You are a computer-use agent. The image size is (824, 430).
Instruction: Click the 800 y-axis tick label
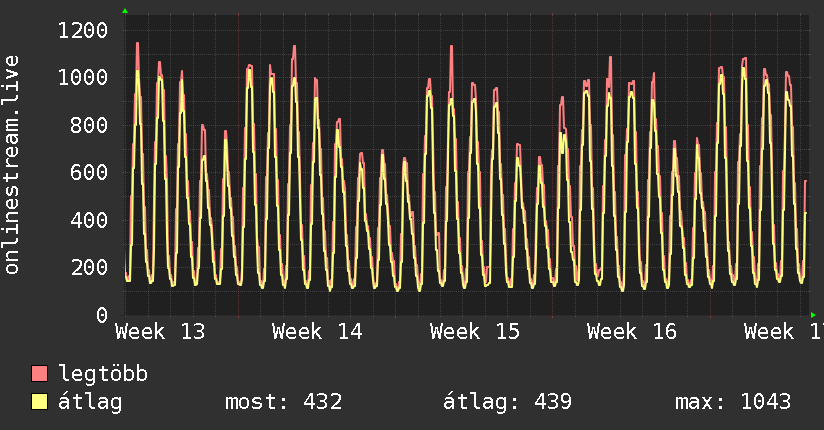click(89, 125)
